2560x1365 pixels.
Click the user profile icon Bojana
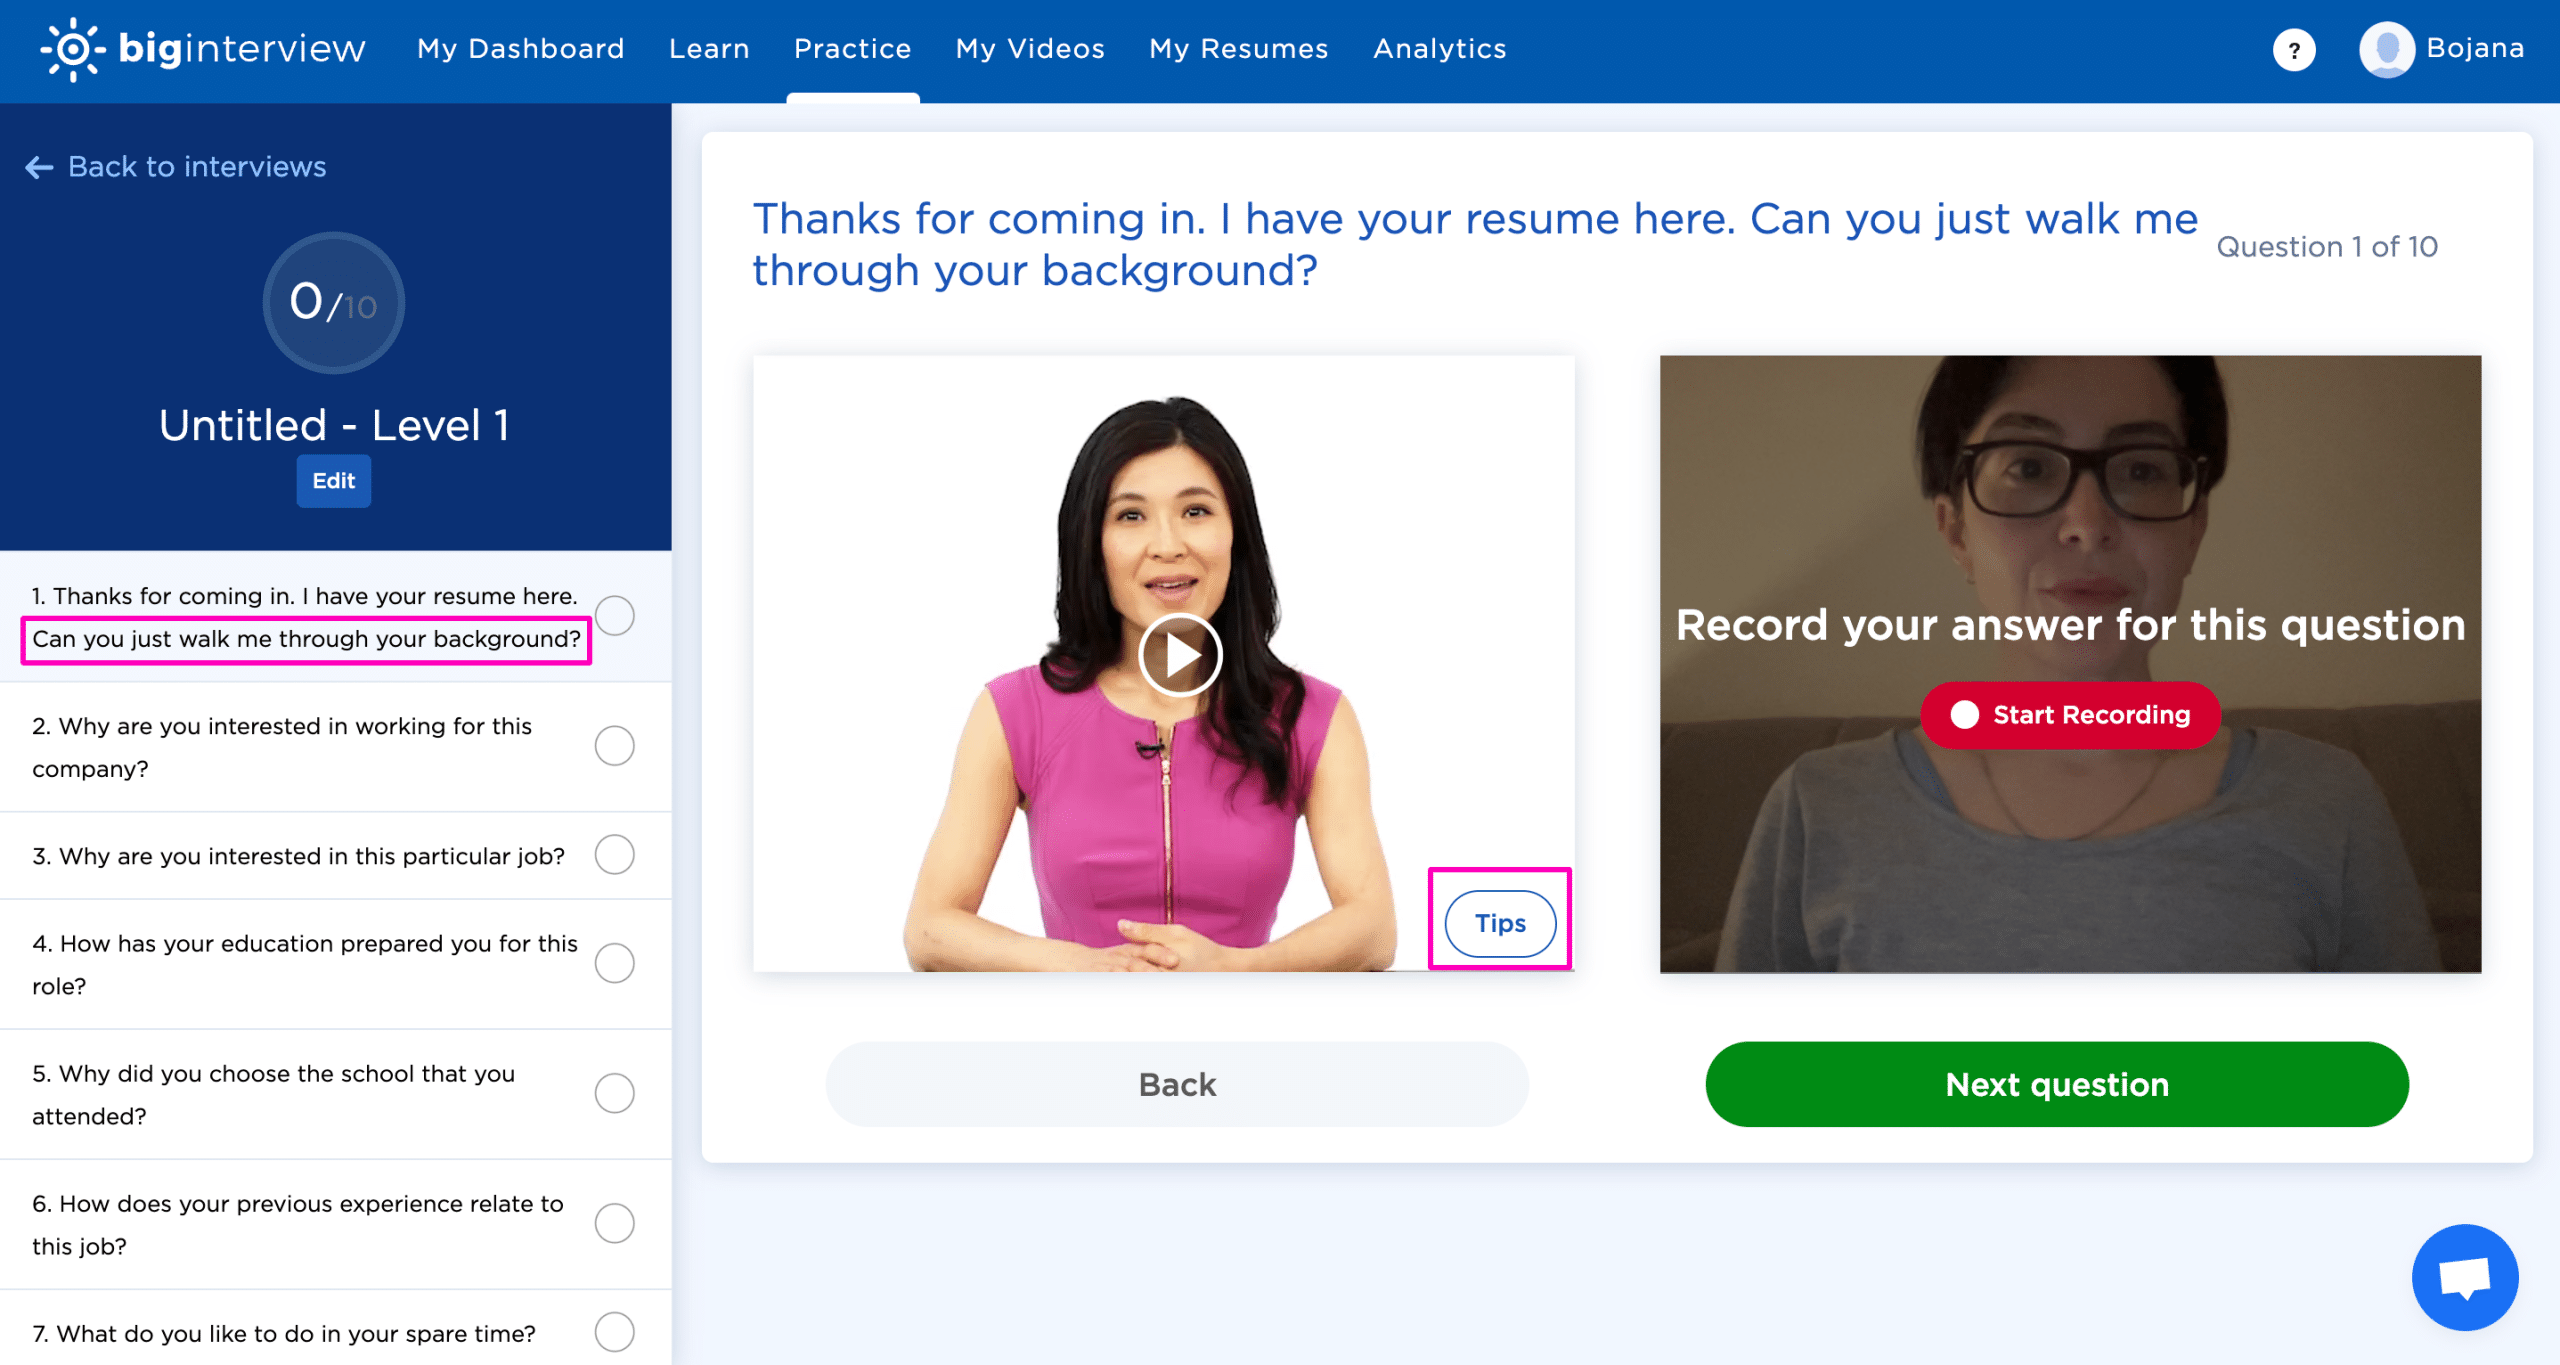[x=2384, y=47]
